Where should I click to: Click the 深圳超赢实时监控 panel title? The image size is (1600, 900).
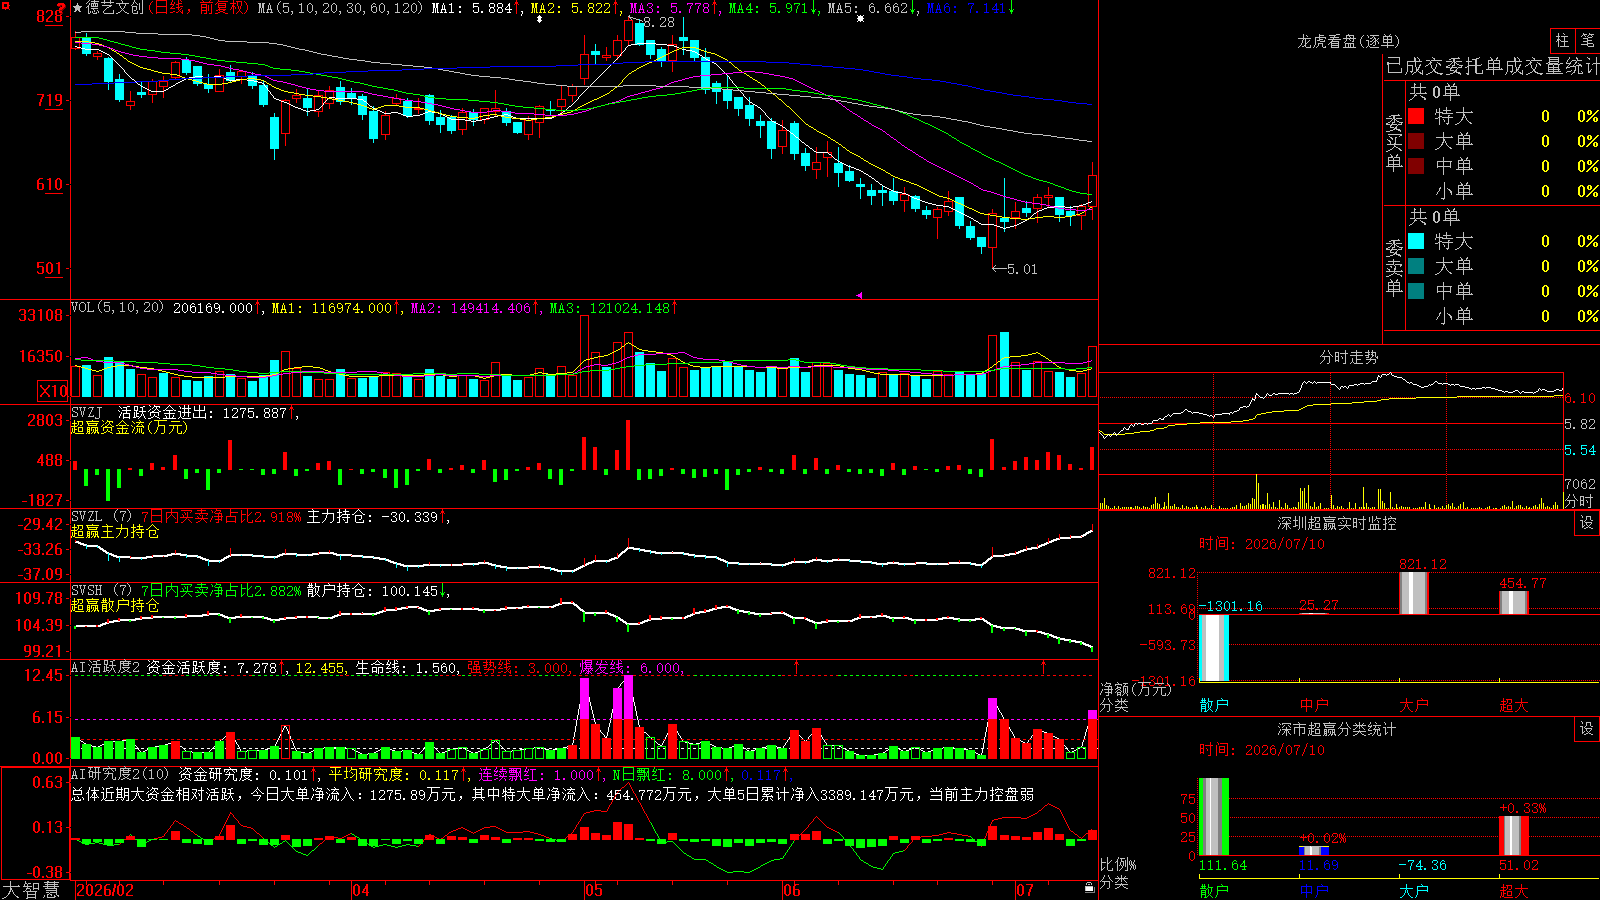click(1337, 523)
